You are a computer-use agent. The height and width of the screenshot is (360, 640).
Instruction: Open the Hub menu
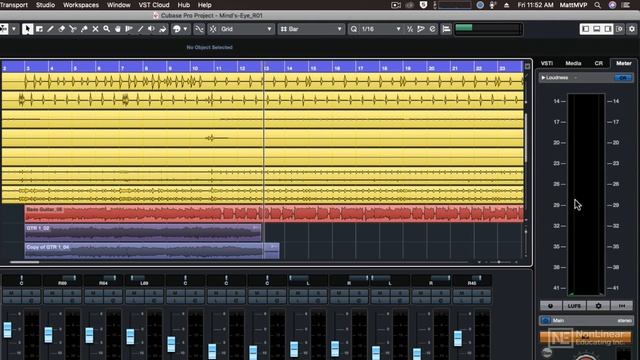[184, 5]
